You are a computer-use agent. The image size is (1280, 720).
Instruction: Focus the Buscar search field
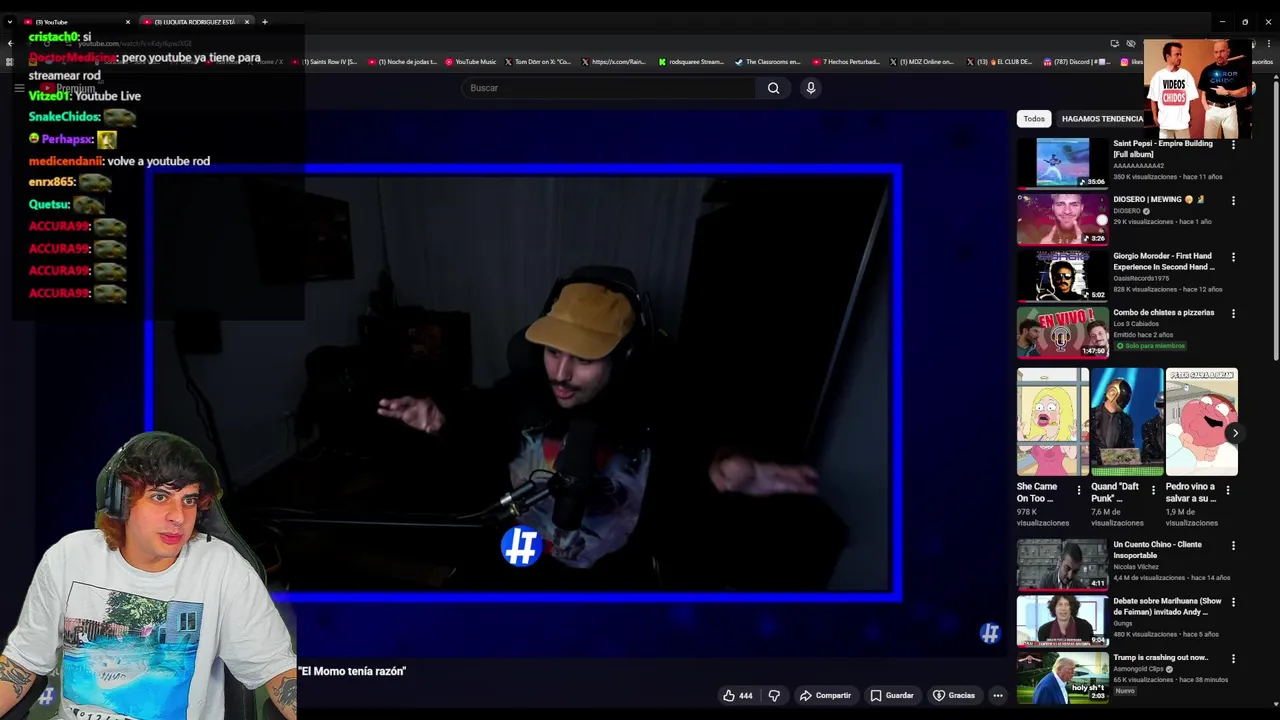(x=610, y=88)
